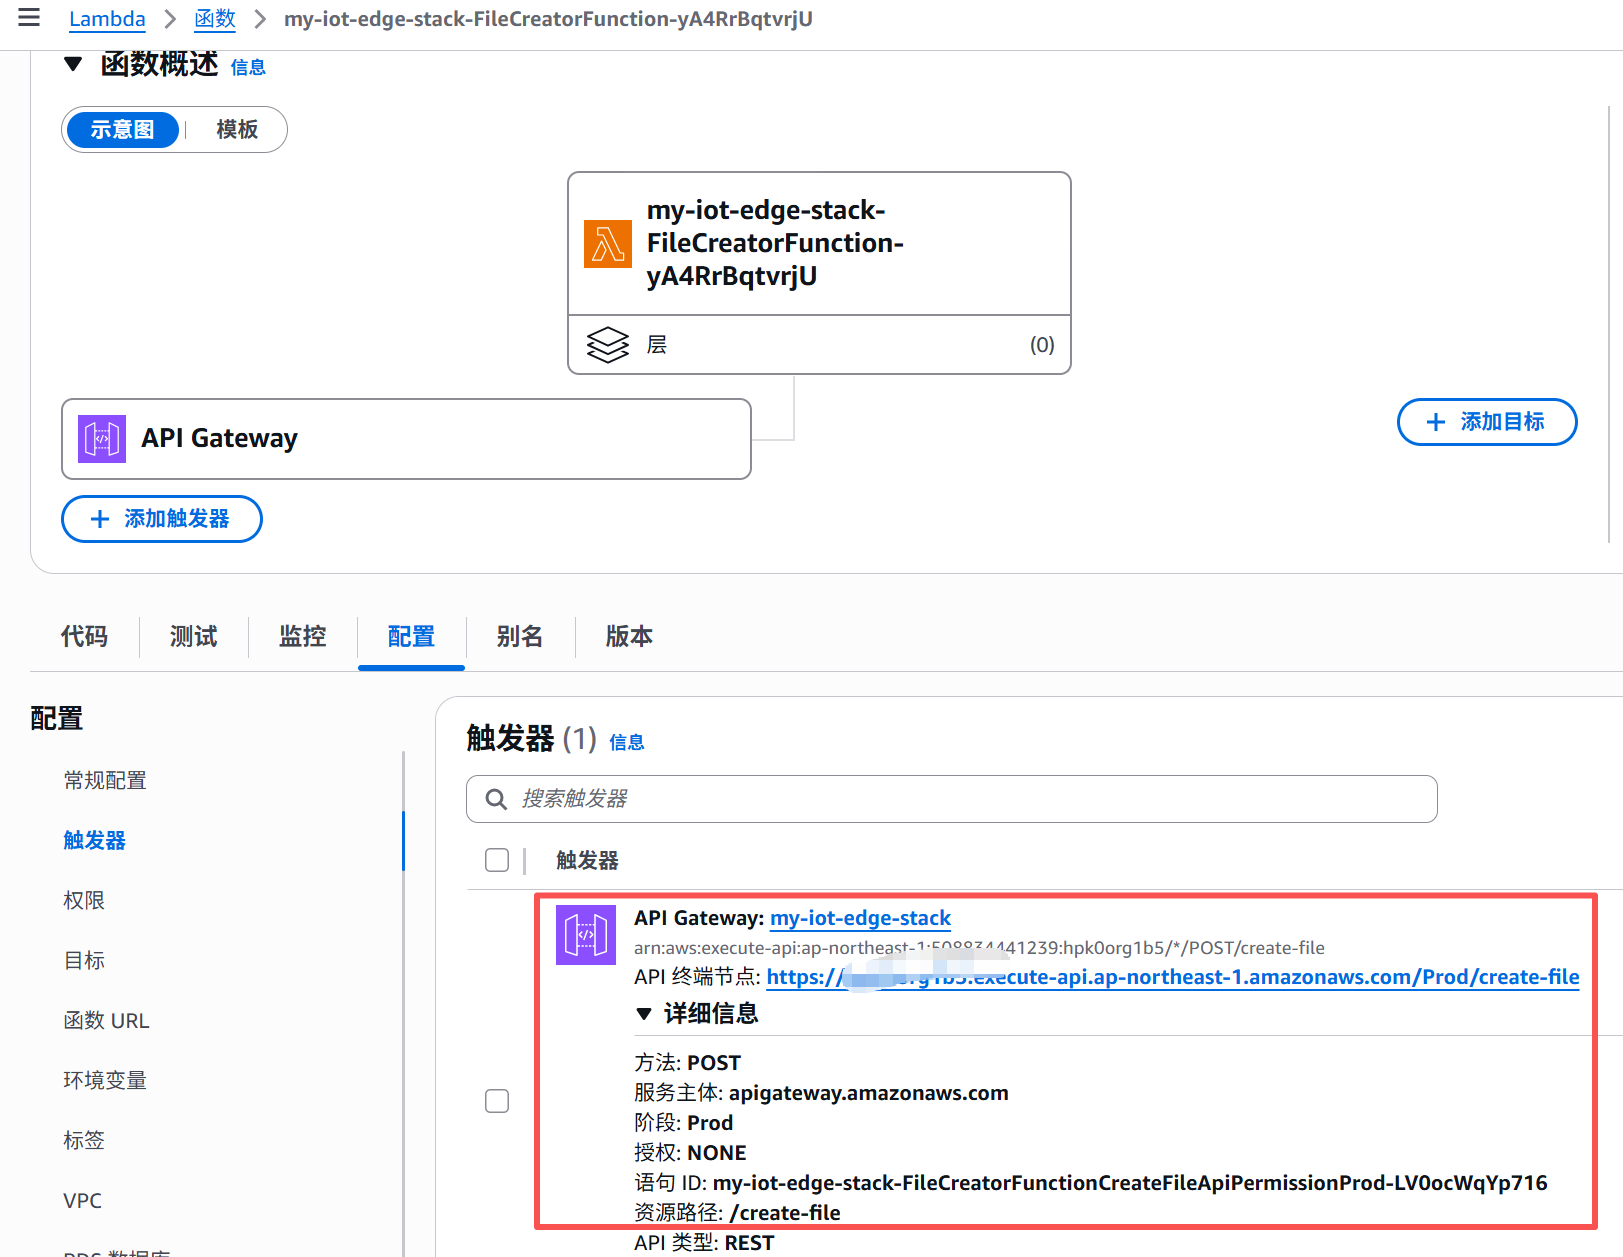Select the API Gateway trigger checkbox

497,1101
